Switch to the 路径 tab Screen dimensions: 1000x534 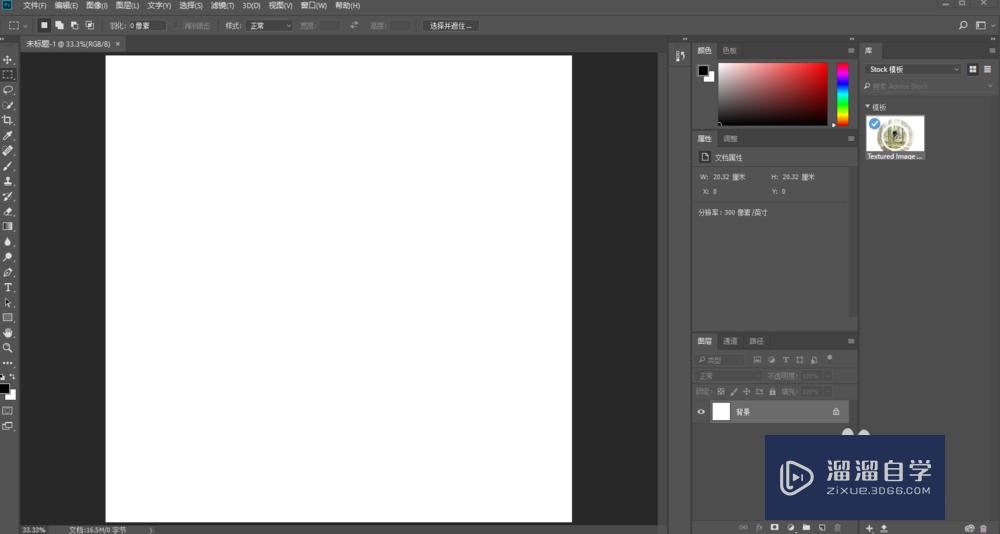[x=756, y=341]
